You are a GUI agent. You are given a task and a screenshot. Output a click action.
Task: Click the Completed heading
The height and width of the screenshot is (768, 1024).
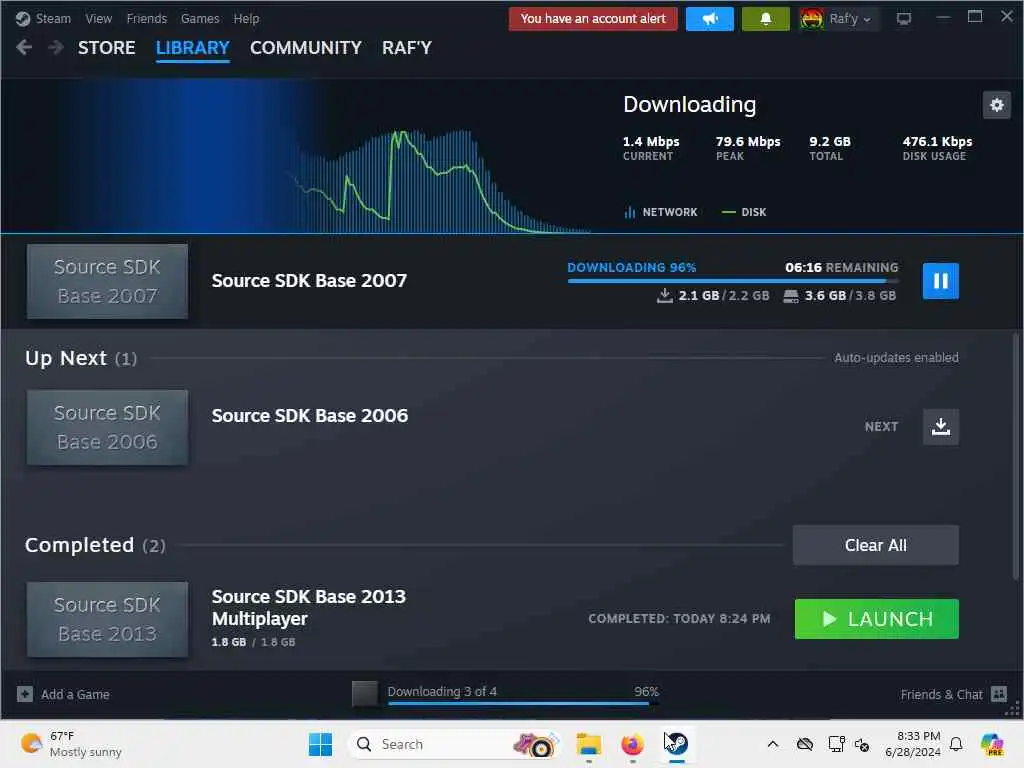tap(95, 545)
